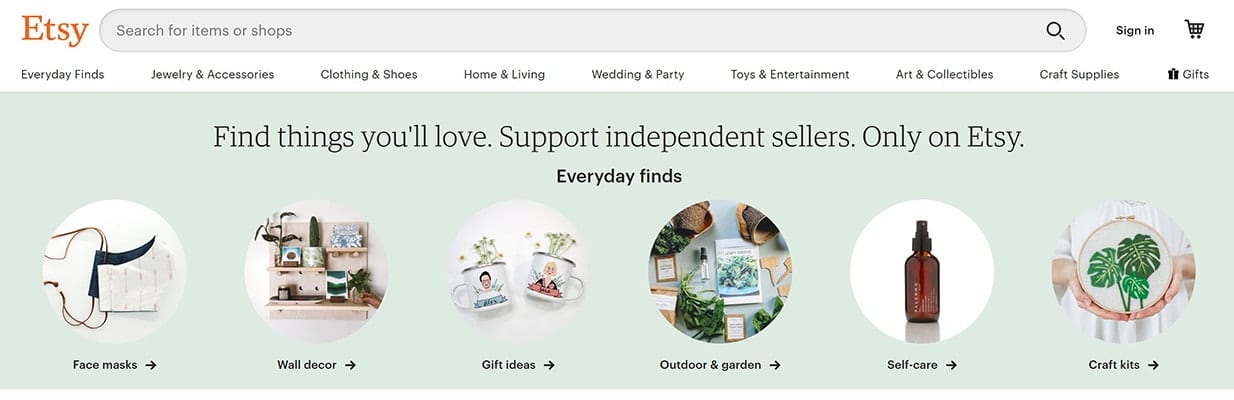
Task: Open the Everyday Finds menu
Action: [62, 74]
